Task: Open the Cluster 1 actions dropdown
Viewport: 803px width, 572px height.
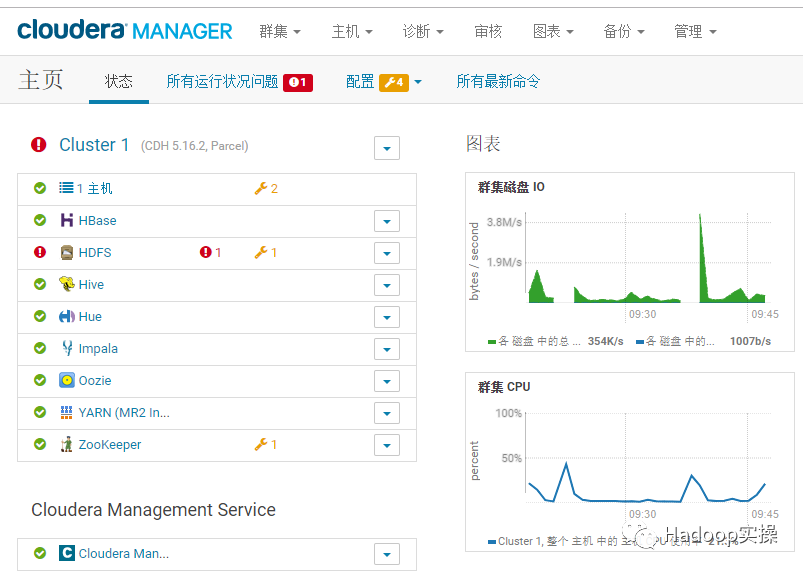Action: coord(387,148)
